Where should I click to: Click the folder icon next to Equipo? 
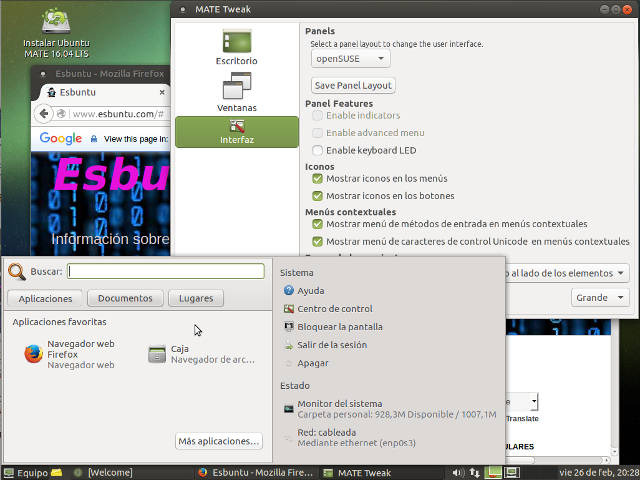(x=57, y=473)
